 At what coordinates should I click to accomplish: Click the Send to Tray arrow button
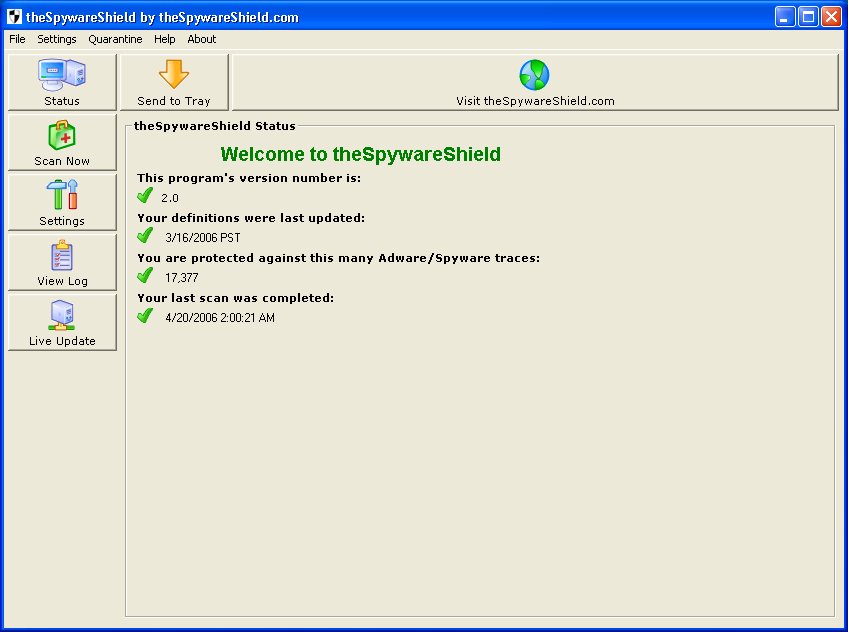174,82
